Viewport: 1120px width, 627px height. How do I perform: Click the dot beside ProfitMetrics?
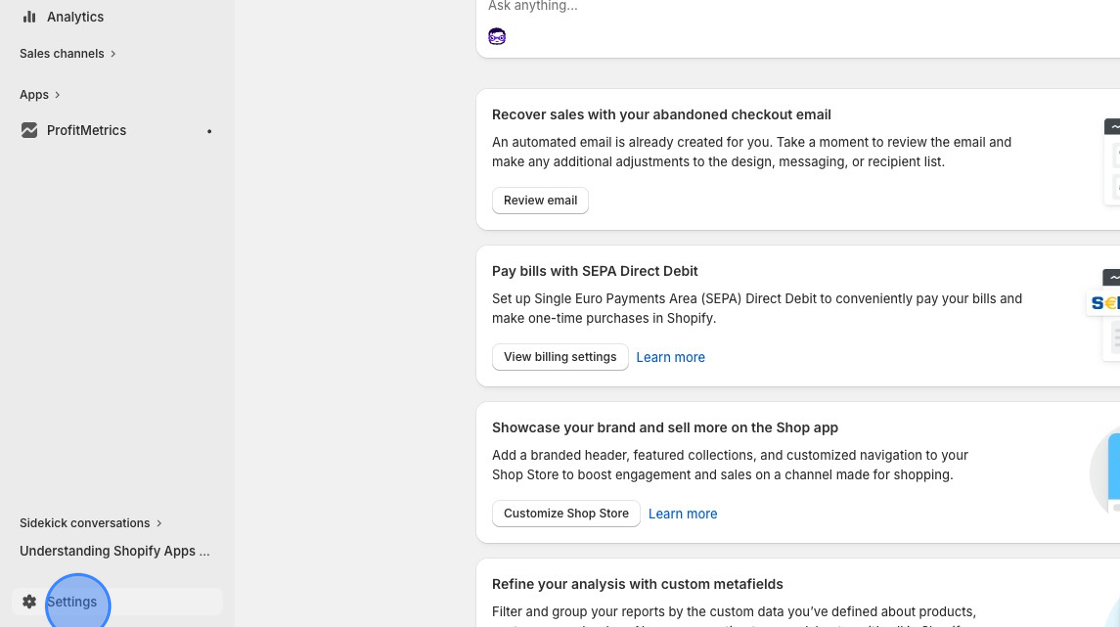coord(209,131)
